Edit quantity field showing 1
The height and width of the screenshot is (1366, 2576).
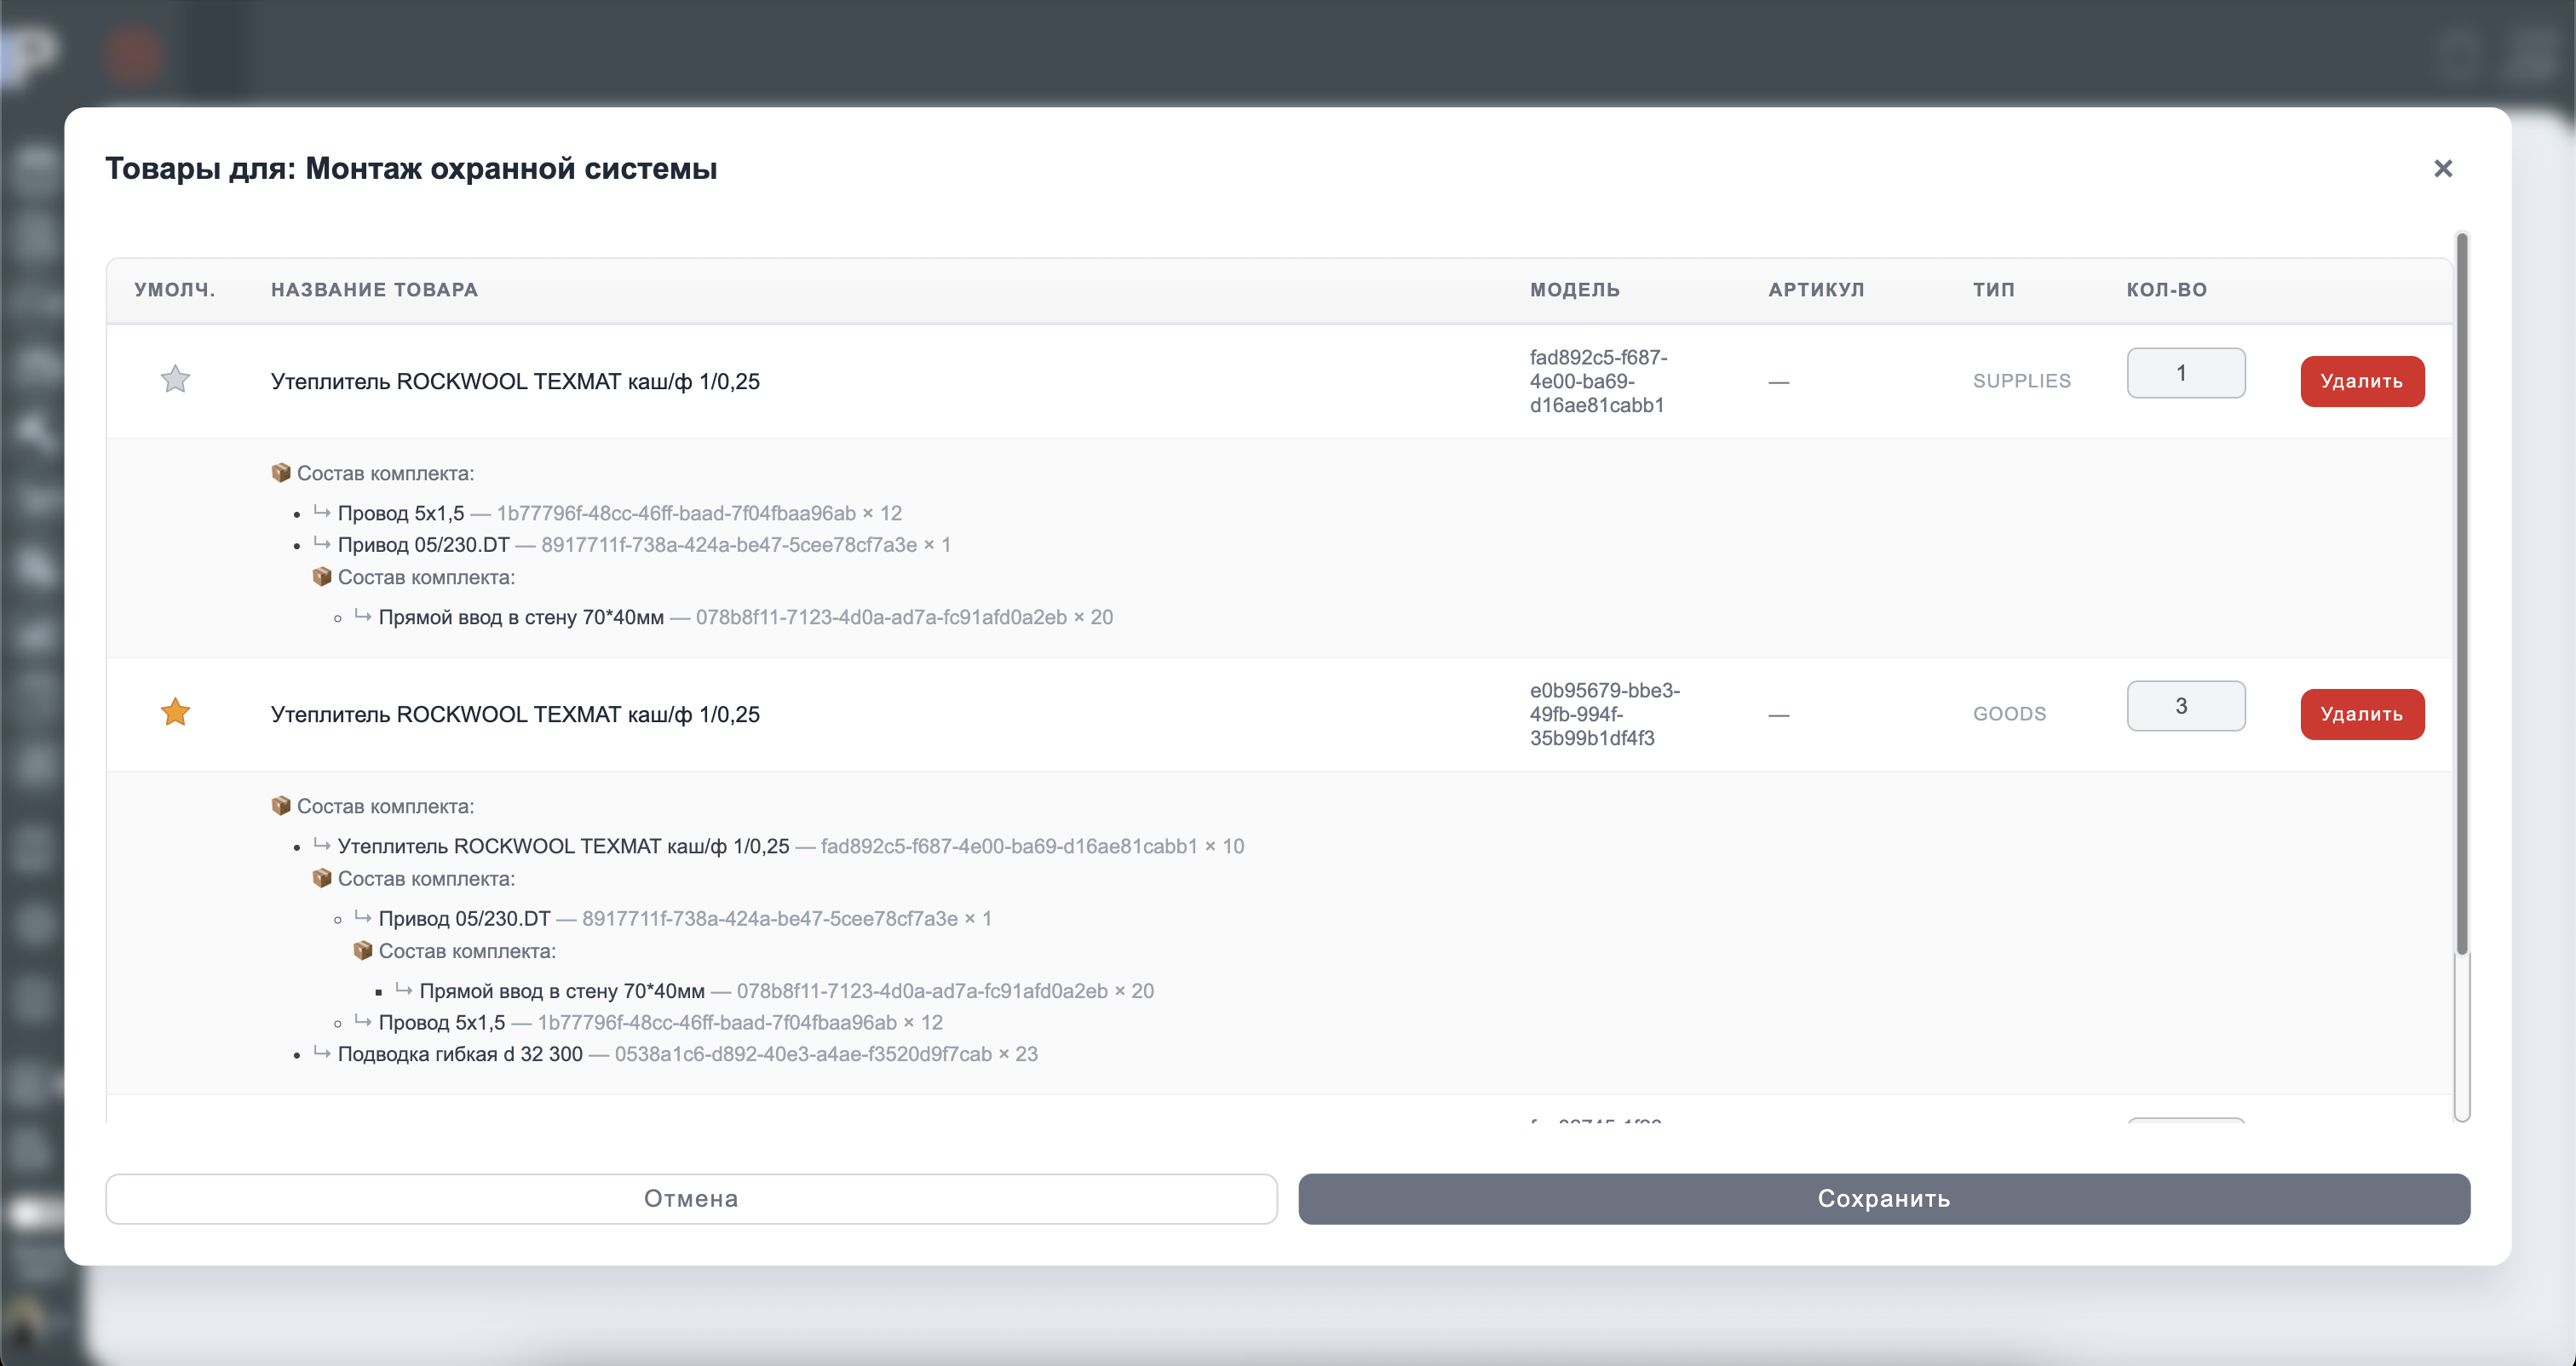2185,373
